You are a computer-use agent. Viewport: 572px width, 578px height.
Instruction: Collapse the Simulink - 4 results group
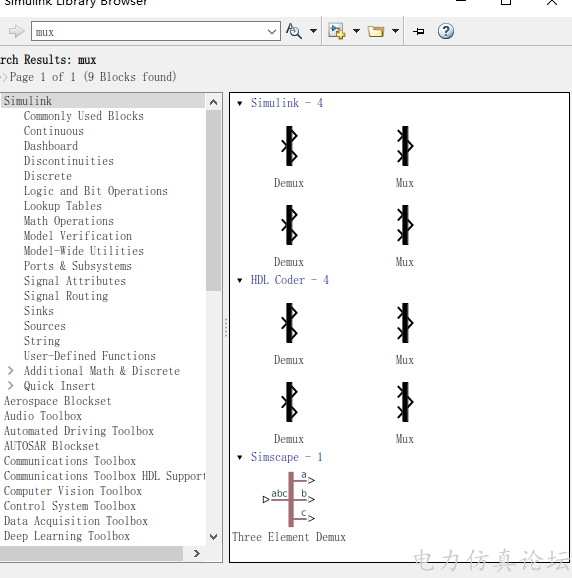240,103
